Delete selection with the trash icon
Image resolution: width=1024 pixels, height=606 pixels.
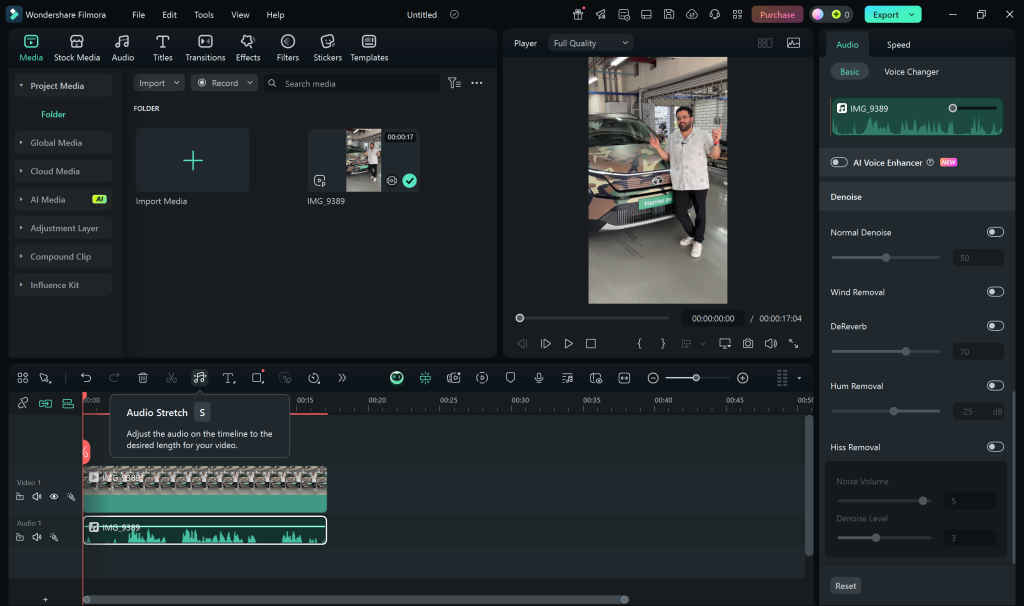[143, 377]
